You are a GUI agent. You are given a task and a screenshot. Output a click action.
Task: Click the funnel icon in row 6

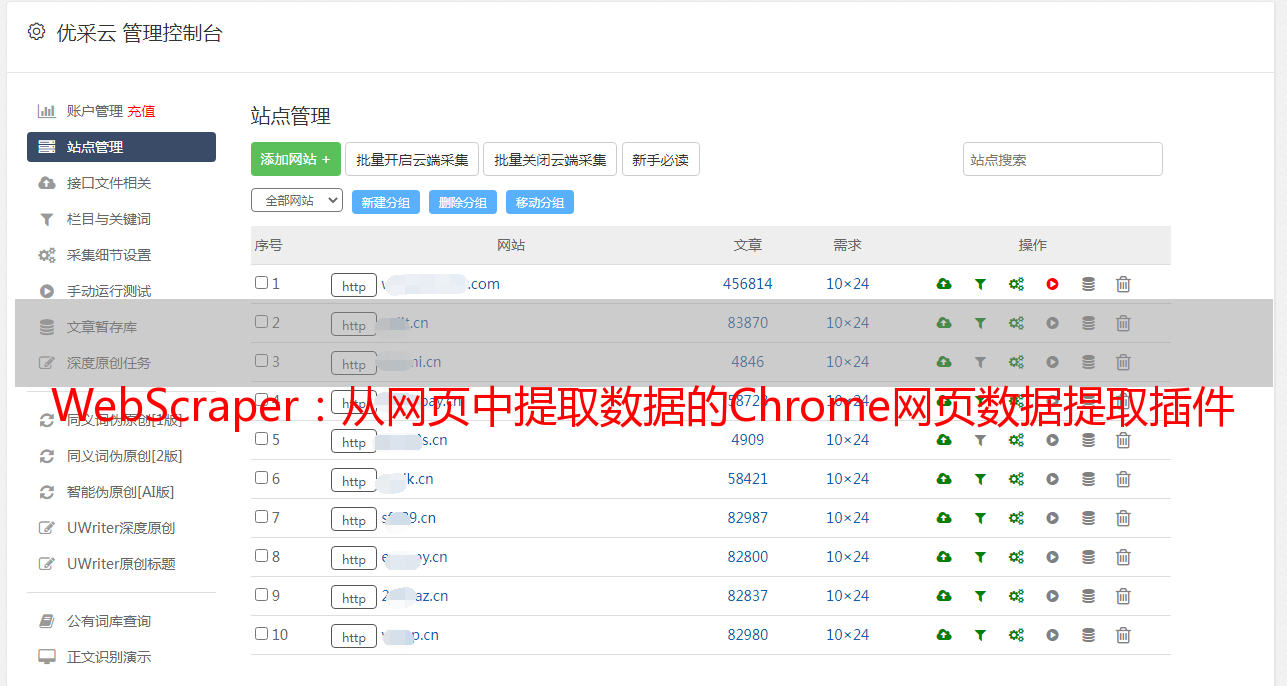980,479
